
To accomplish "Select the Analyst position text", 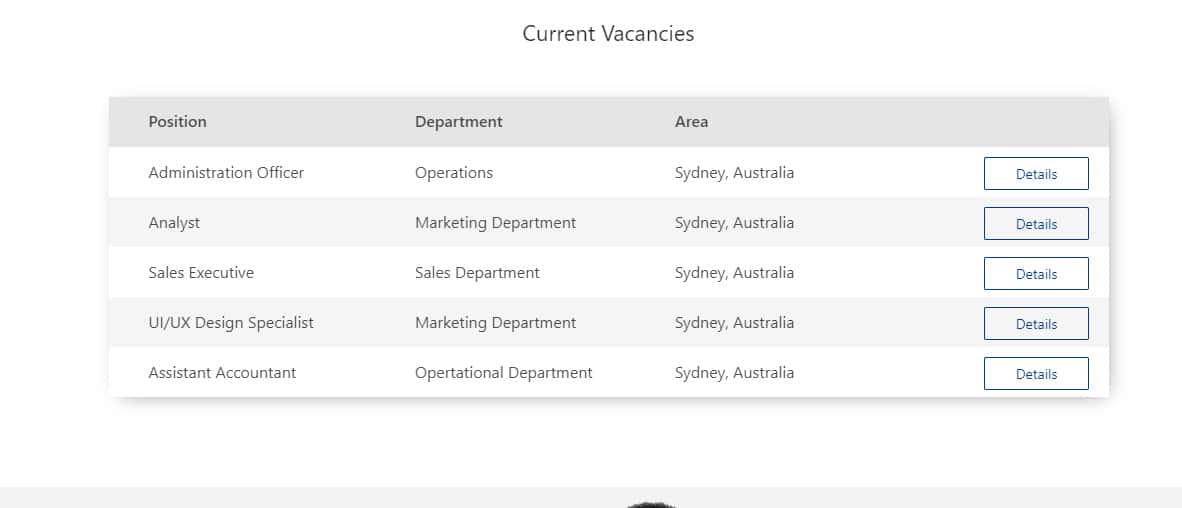I will (x=174, y=222).
